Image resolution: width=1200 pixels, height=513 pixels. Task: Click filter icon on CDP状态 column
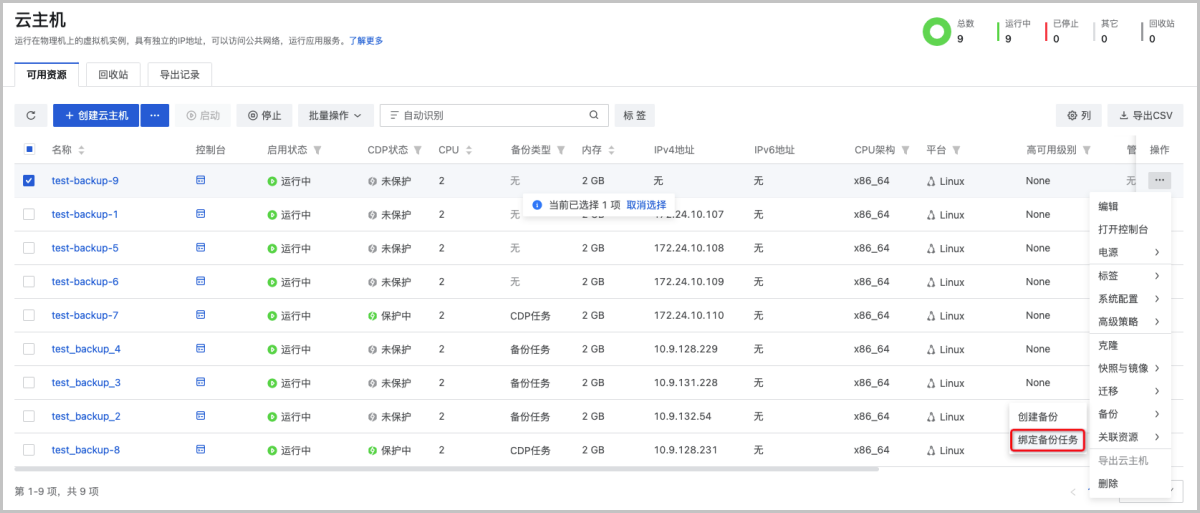coord(418,150)
